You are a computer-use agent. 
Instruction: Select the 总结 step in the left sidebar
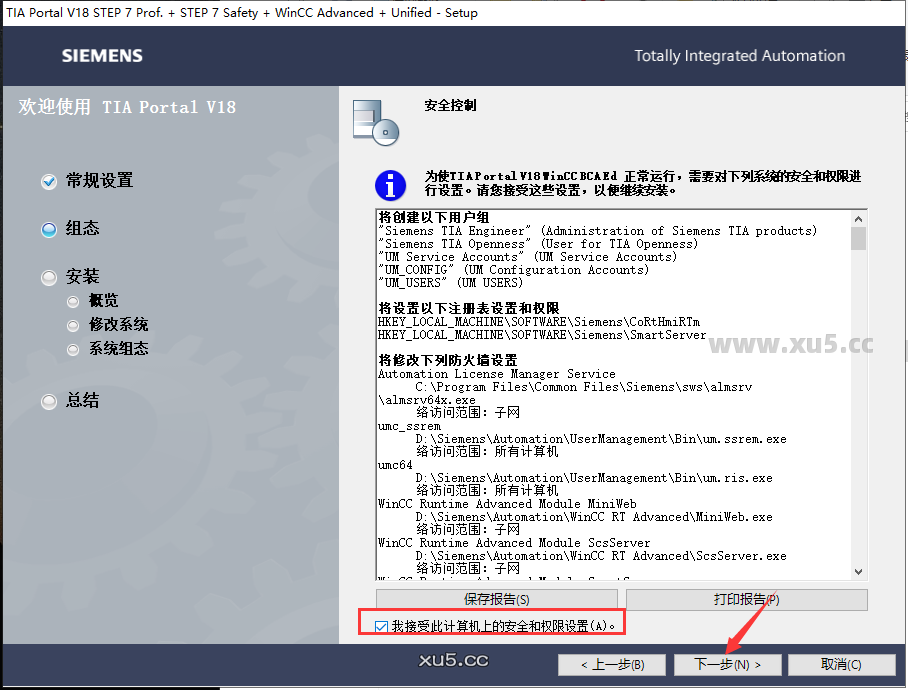click(48, 400)
